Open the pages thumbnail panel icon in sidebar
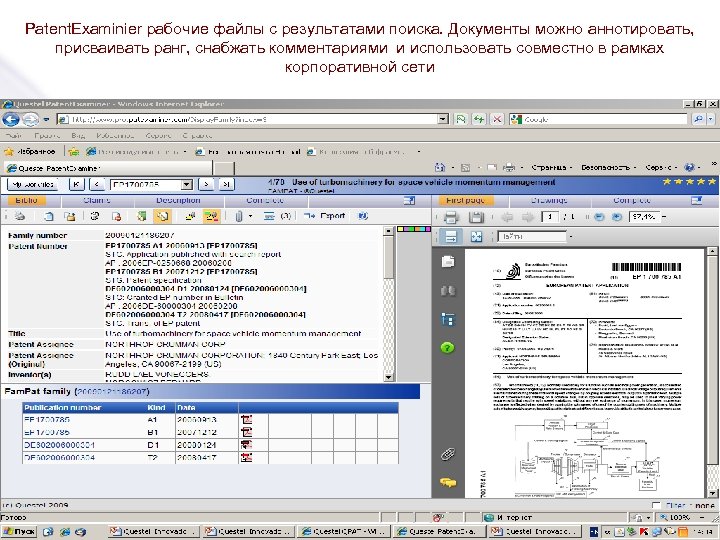 coord(448,262)
